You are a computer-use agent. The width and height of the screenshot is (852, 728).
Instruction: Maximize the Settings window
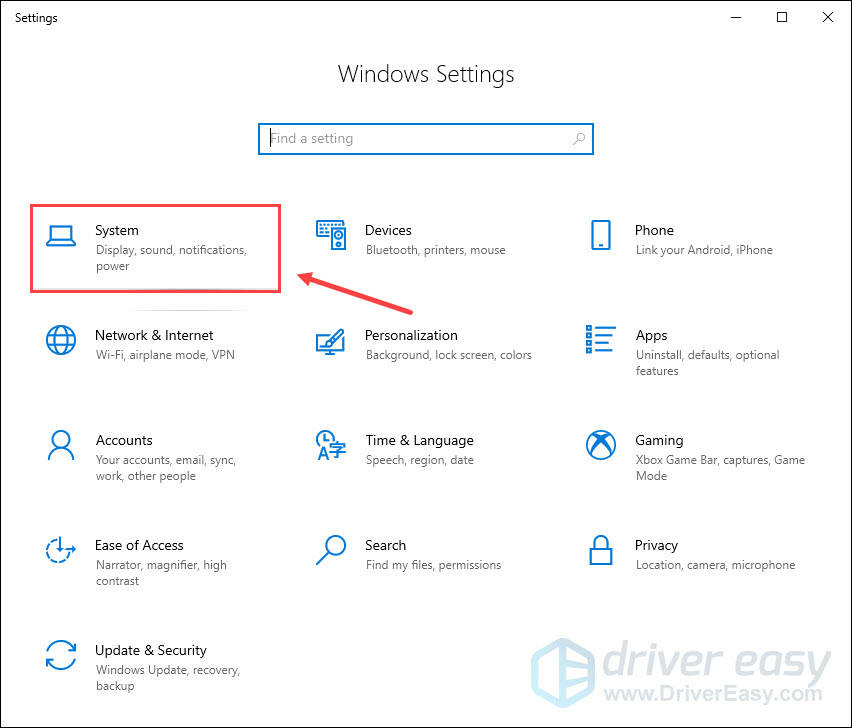point(782,17)
